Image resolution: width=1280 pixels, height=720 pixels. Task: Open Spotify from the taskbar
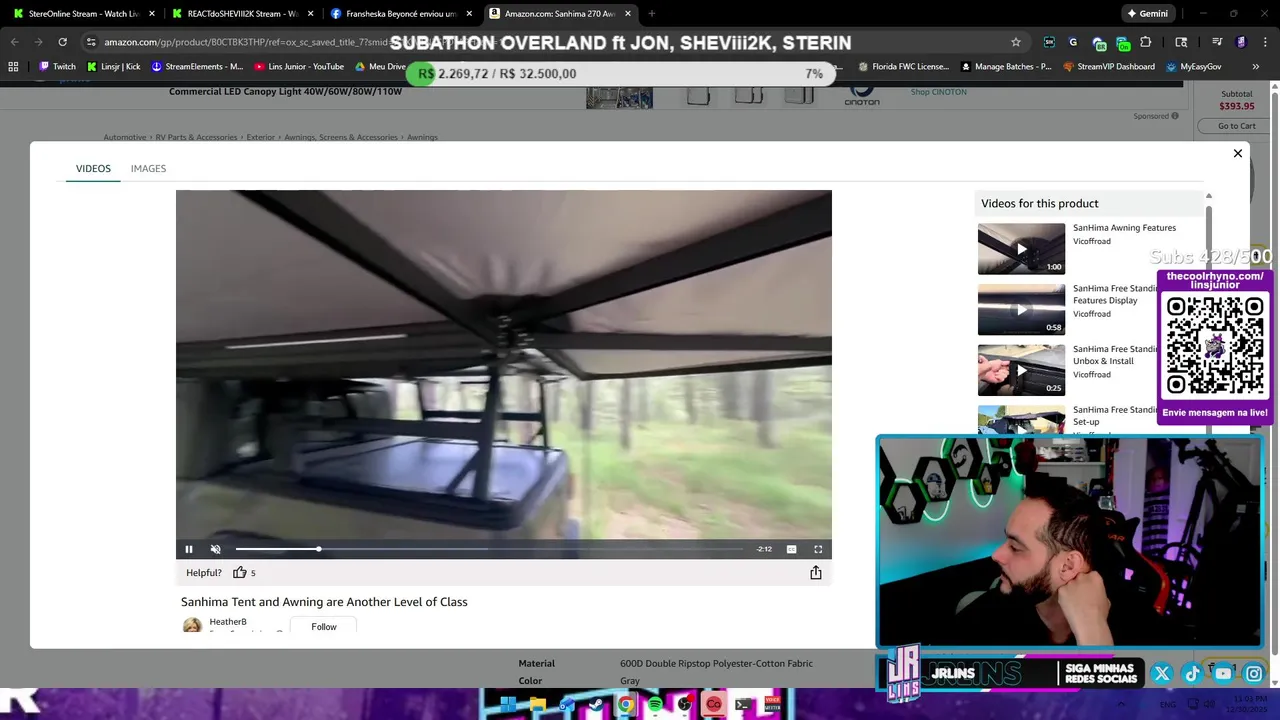click(x=655, y=705)
